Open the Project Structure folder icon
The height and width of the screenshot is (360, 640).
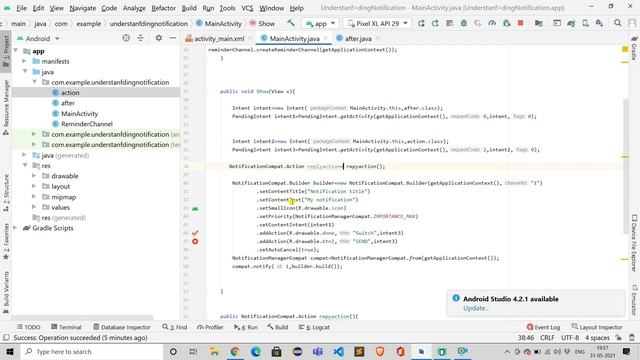(539, 23)
